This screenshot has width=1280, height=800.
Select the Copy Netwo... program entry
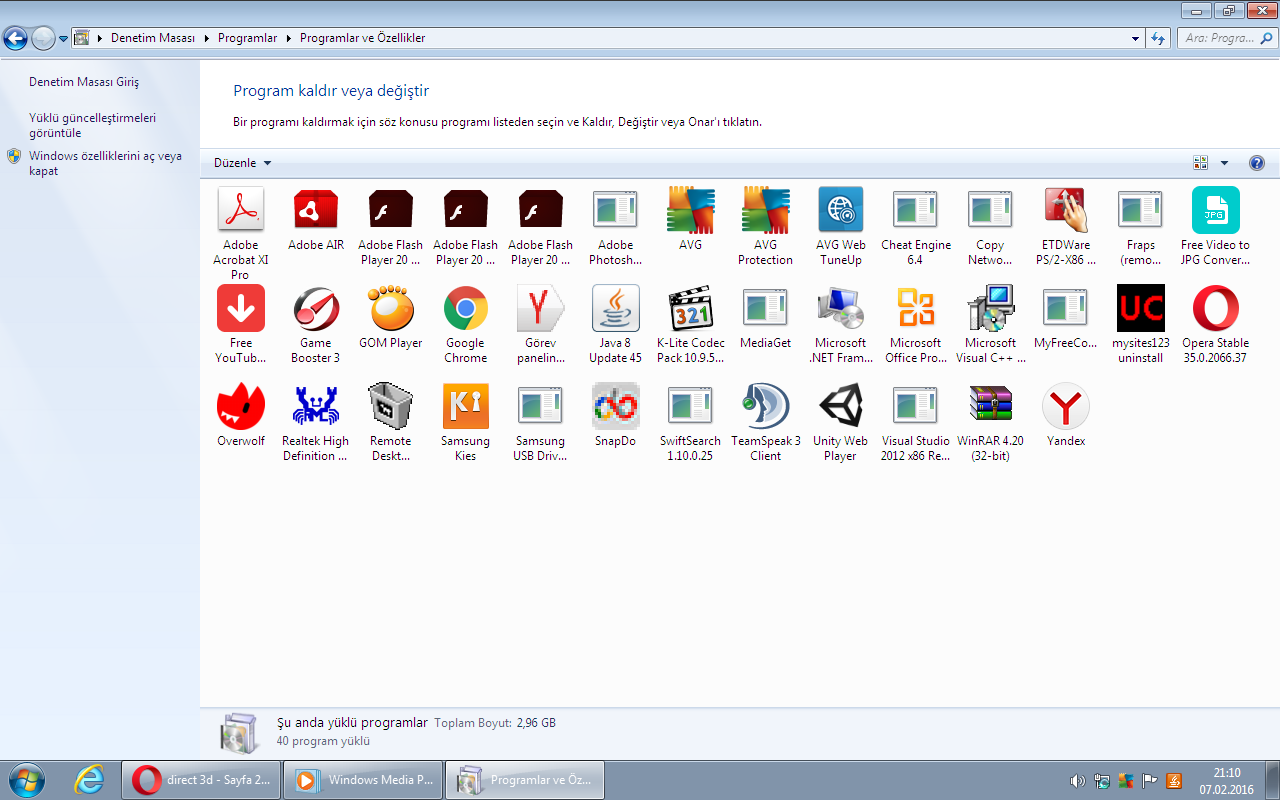coord(991,226)
